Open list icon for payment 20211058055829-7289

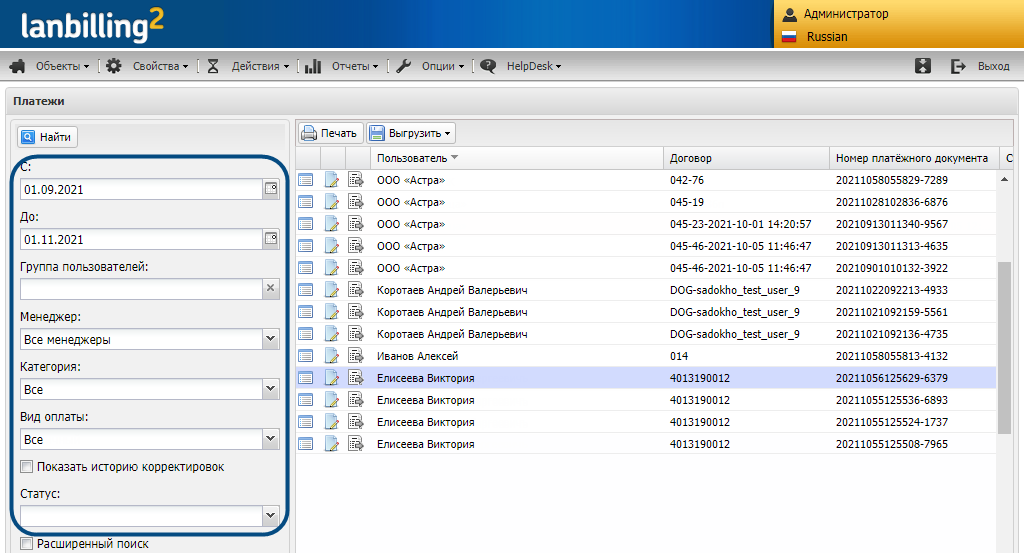[306, 180]
